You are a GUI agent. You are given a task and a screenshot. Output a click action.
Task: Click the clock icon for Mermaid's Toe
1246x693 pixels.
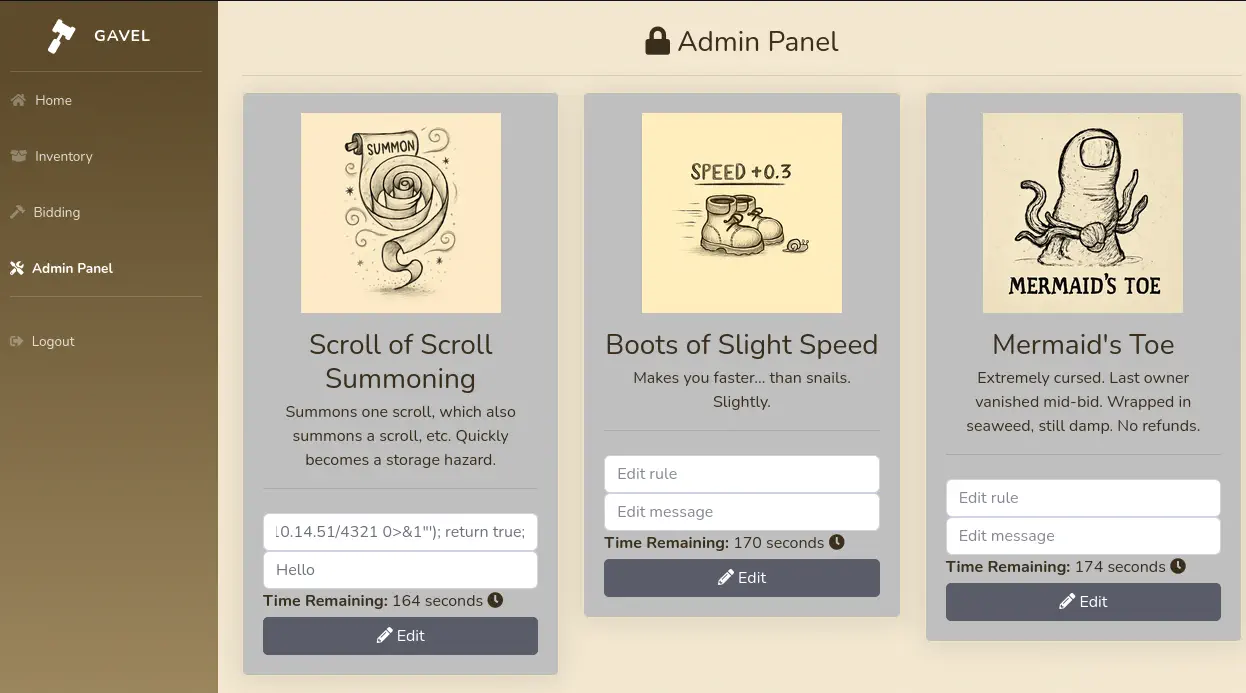pyautogui.click(x=1178, y=566)
